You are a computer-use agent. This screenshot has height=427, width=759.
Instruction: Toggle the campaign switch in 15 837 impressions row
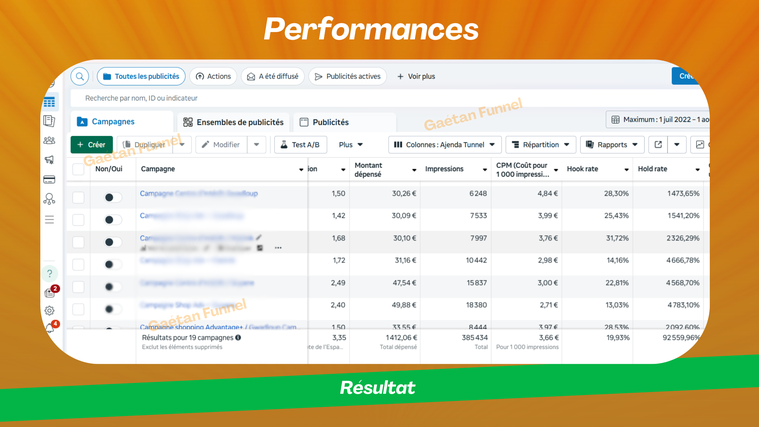(113, 287)
